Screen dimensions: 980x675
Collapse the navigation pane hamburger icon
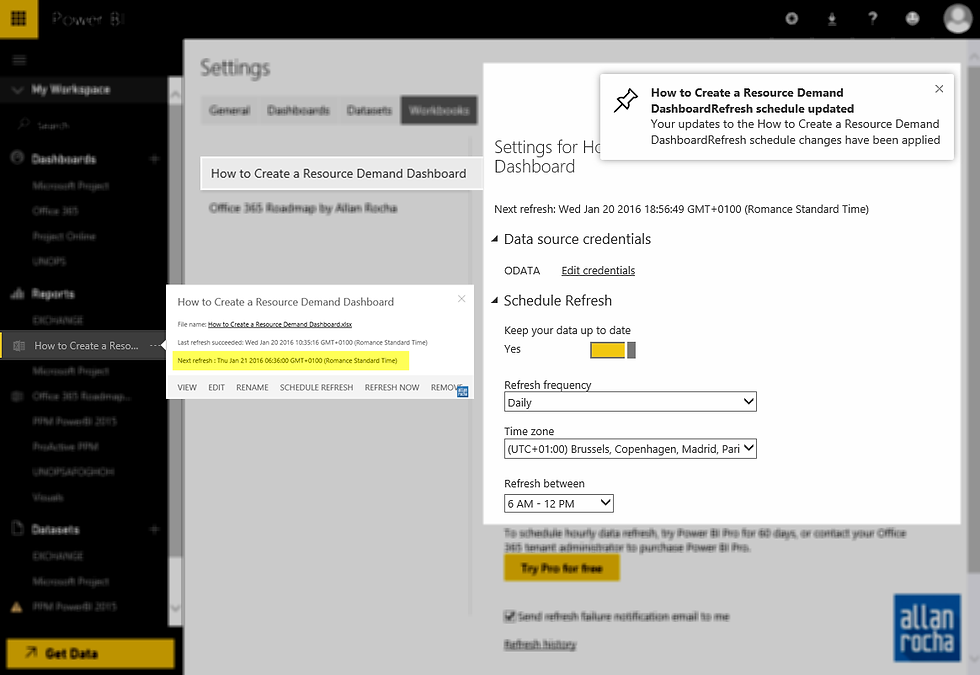19,60
